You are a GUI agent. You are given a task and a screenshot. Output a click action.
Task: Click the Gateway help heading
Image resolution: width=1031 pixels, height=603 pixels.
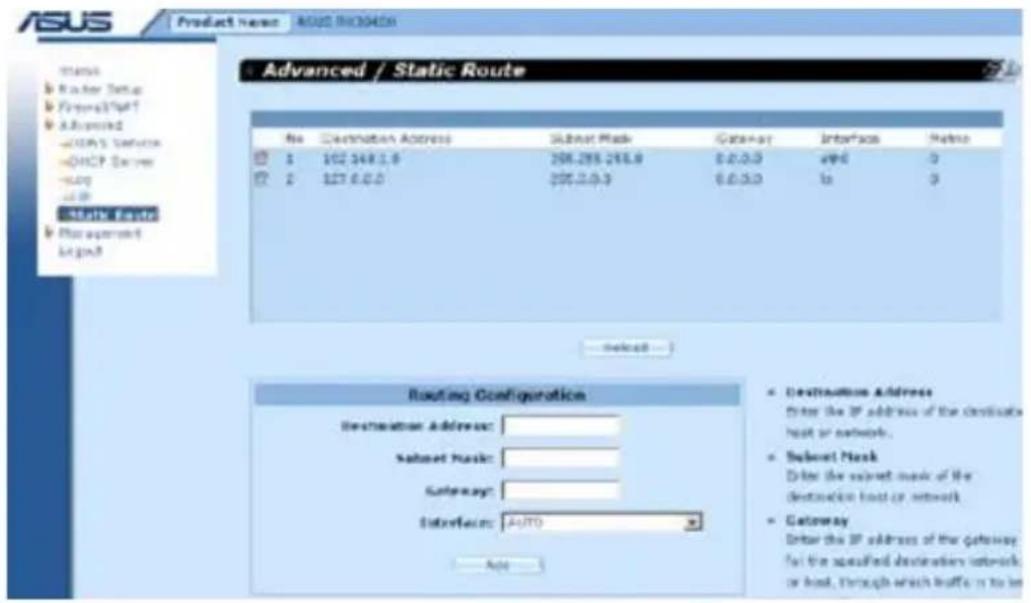click(817, 521)
